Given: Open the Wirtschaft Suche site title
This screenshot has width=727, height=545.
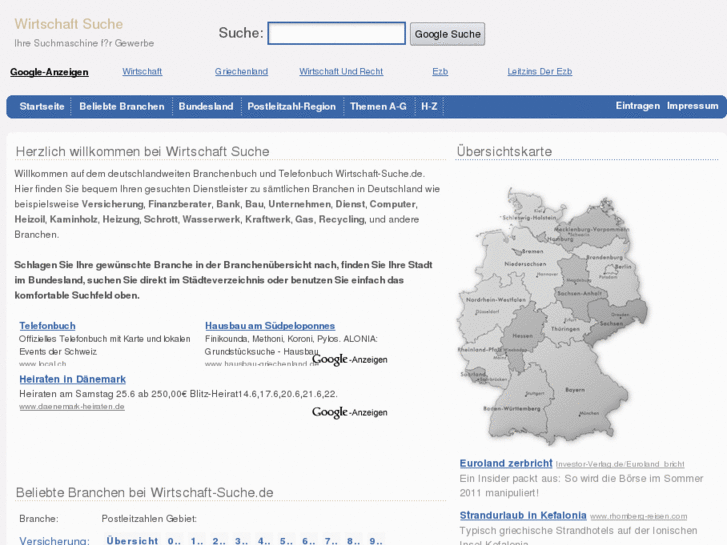Looking at the screenshot, I should coord(69,24).
